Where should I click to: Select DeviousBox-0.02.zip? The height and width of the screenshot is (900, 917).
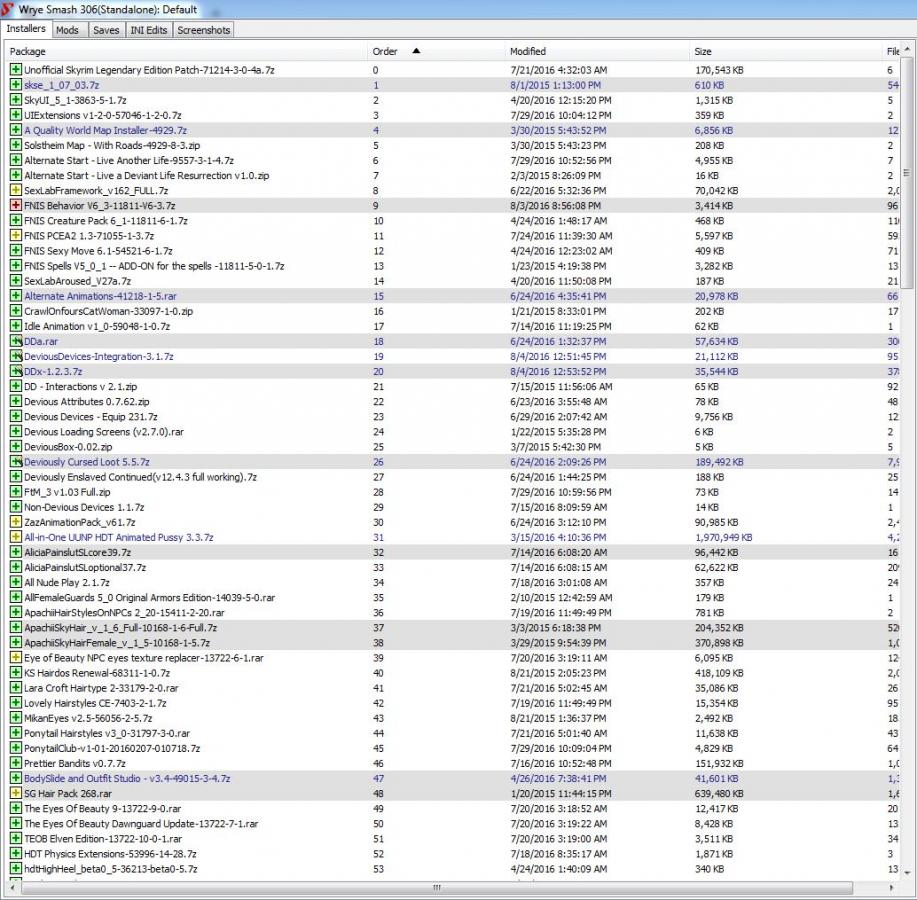(454, 446)
